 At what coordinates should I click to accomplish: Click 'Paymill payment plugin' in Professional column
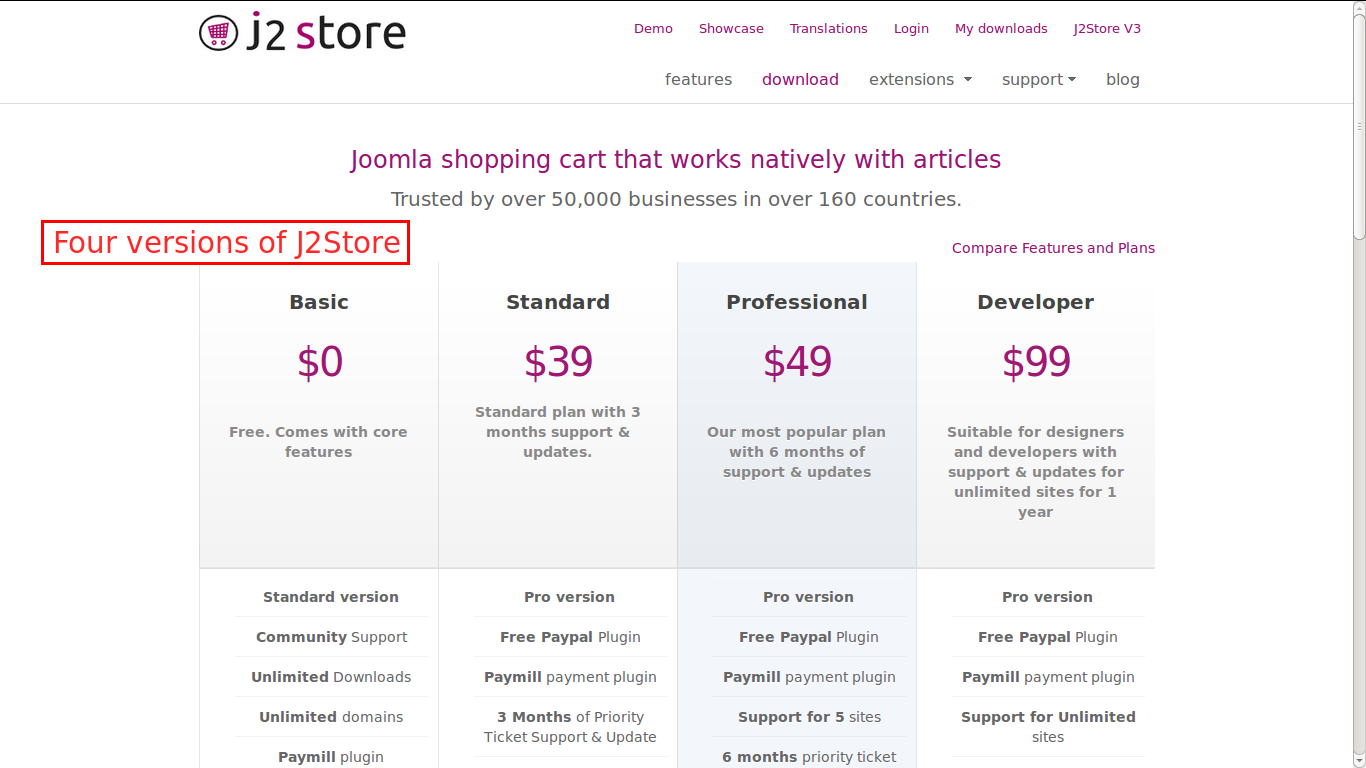pos(809,677)
